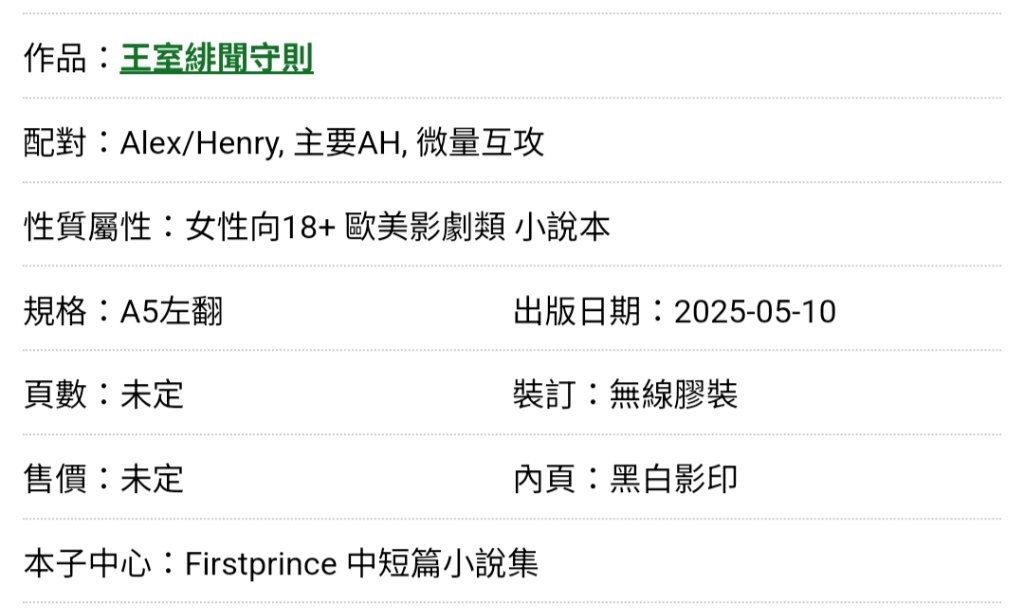This screenshot has width=1024, height=615.
Task: Click the 性質屬性 label
Action: [x=88, y=227]
